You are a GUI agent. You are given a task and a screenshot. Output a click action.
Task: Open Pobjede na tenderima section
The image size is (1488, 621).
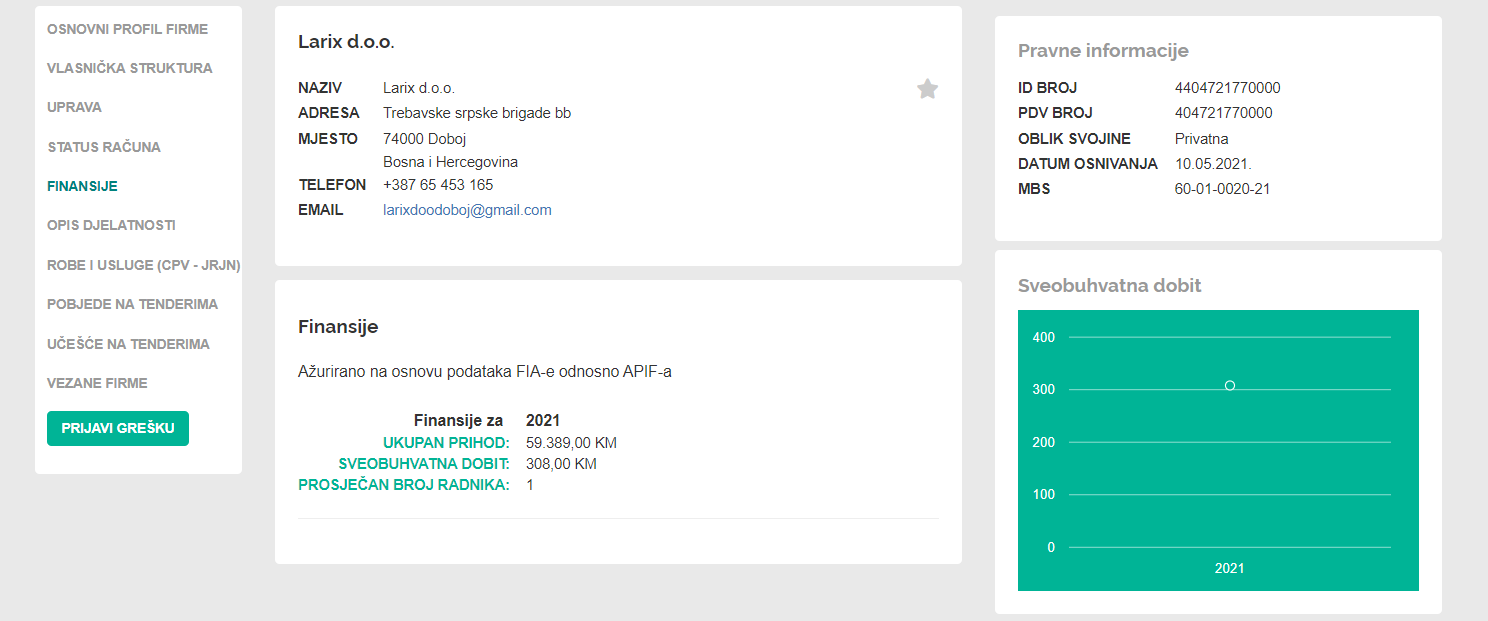(x=132, y=304)
